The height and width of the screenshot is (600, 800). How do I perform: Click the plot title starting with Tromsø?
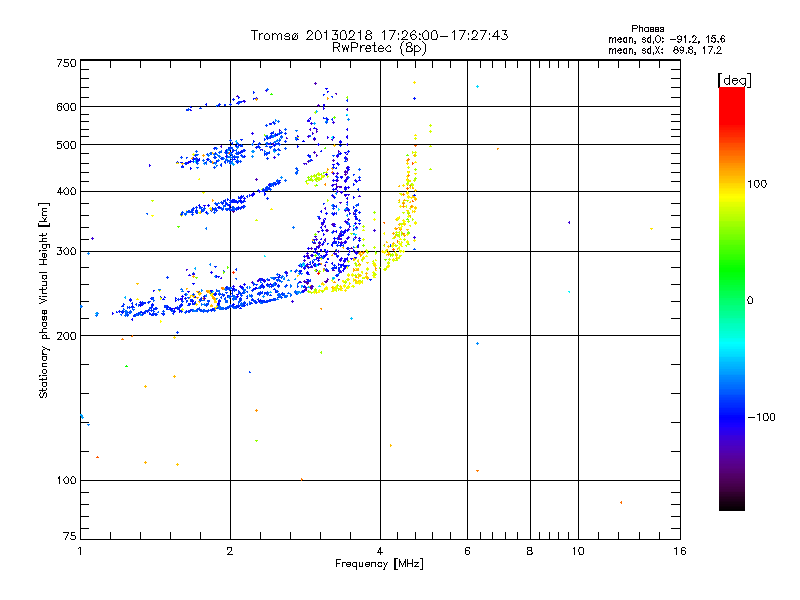click(379, 35)
